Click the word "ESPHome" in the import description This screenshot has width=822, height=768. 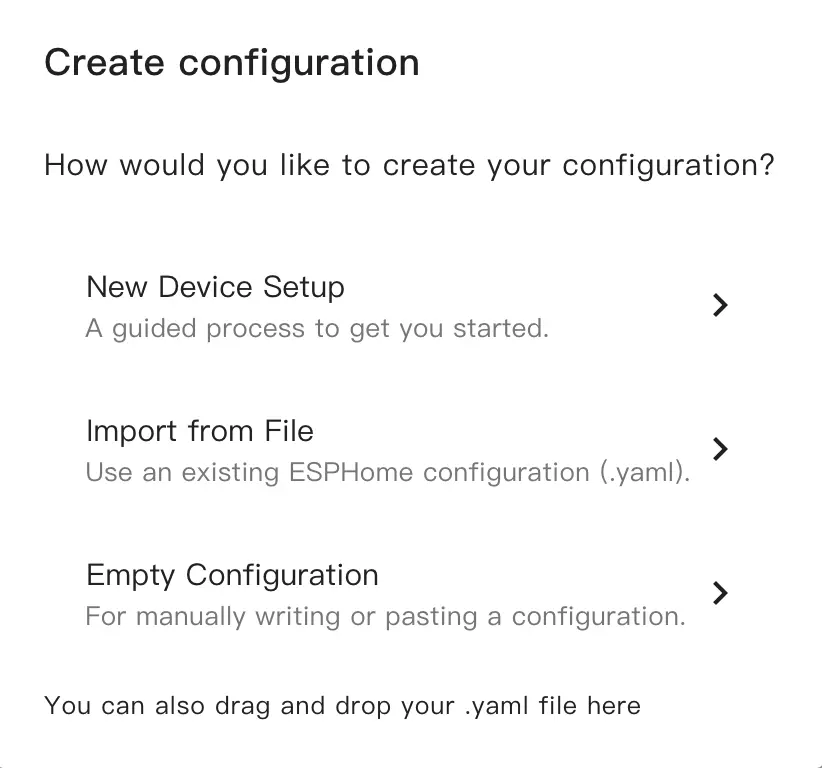click(x=352, y=473)
